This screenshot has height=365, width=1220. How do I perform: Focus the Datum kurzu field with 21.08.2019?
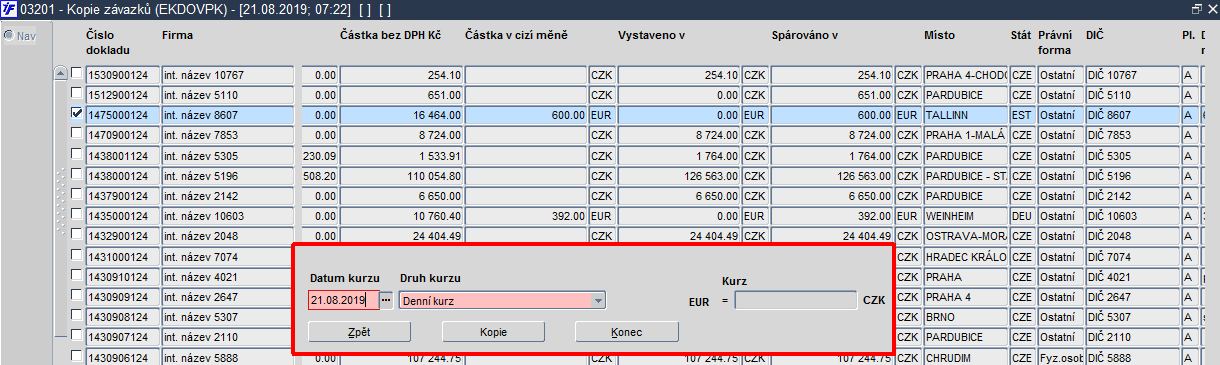tap(344, 299)
